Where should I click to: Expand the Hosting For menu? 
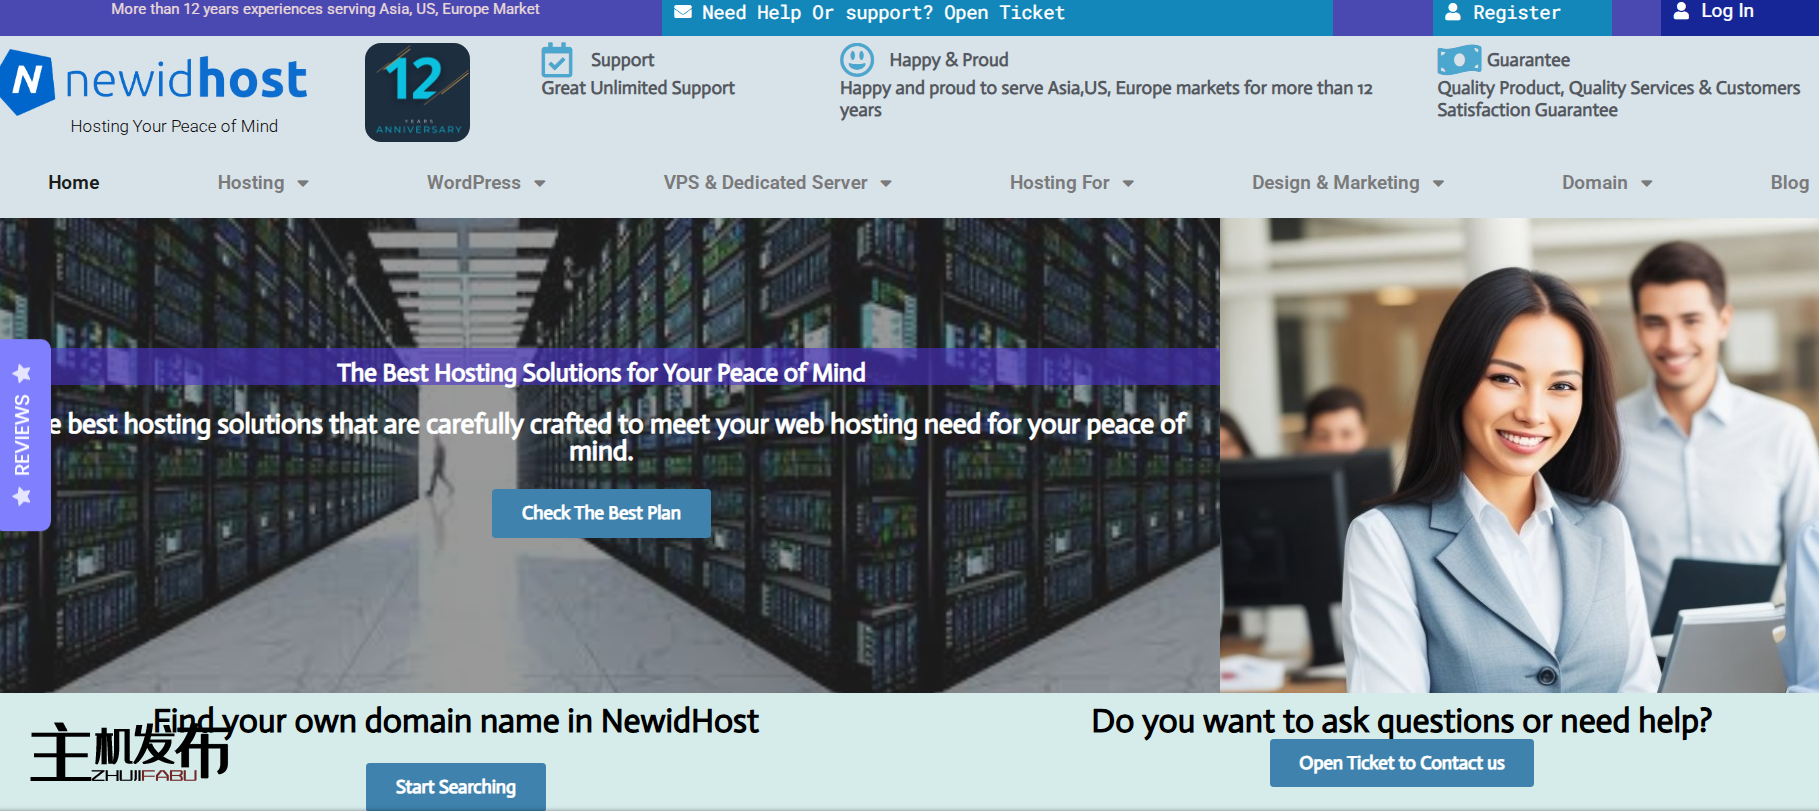click(x=1071, y=183)
